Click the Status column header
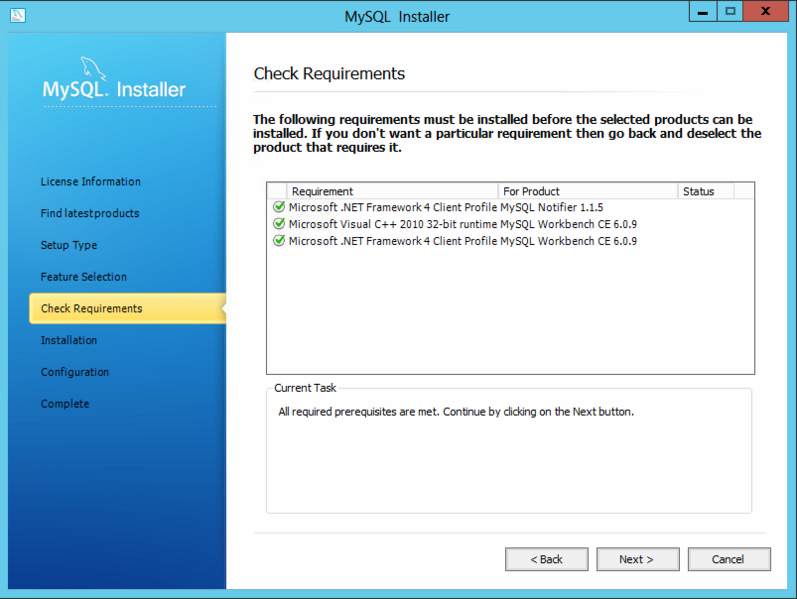 (706, 191)
